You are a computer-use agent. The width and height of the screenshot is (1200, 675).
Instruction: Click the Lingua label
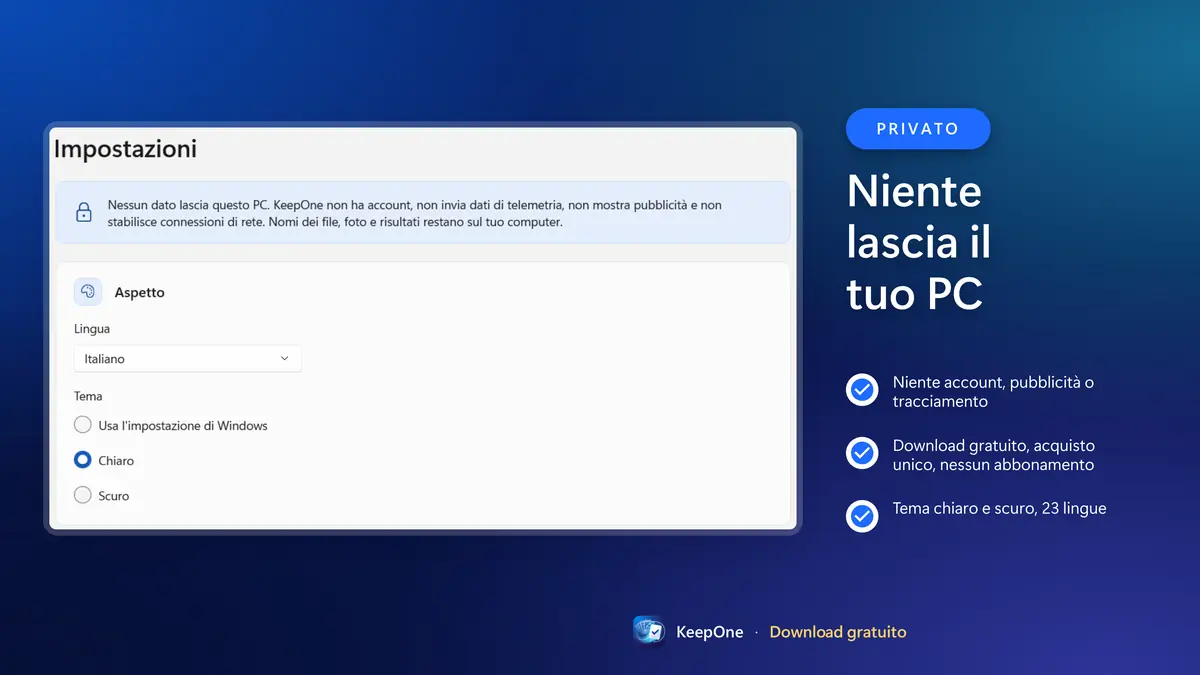(92, 329)
